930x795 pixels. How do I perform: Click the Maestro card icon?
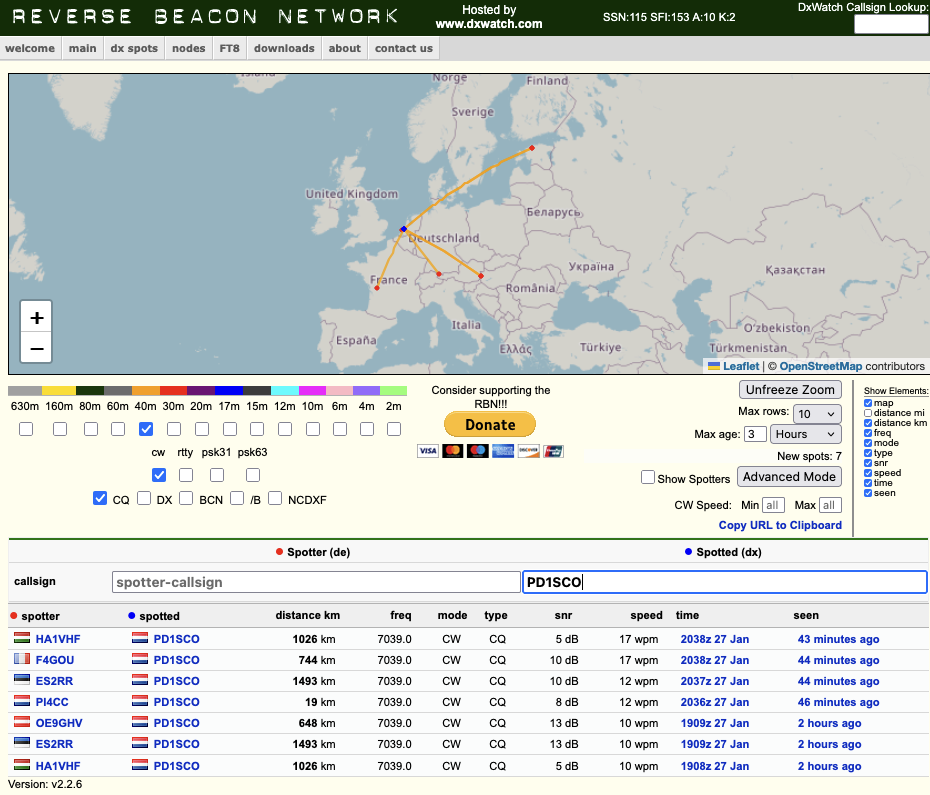coord(477,451)
